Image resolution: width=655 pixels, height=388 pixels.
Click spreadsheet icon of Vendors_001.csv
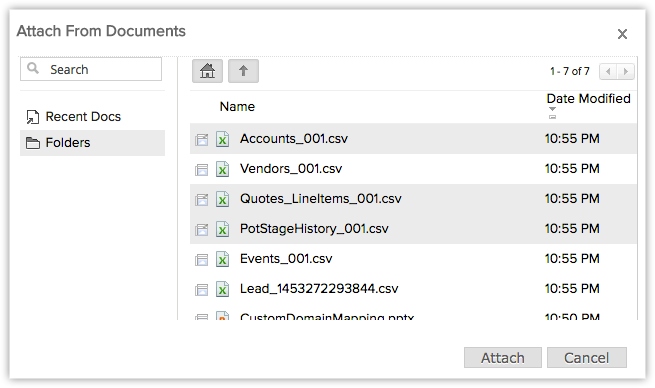coord(222,169)
